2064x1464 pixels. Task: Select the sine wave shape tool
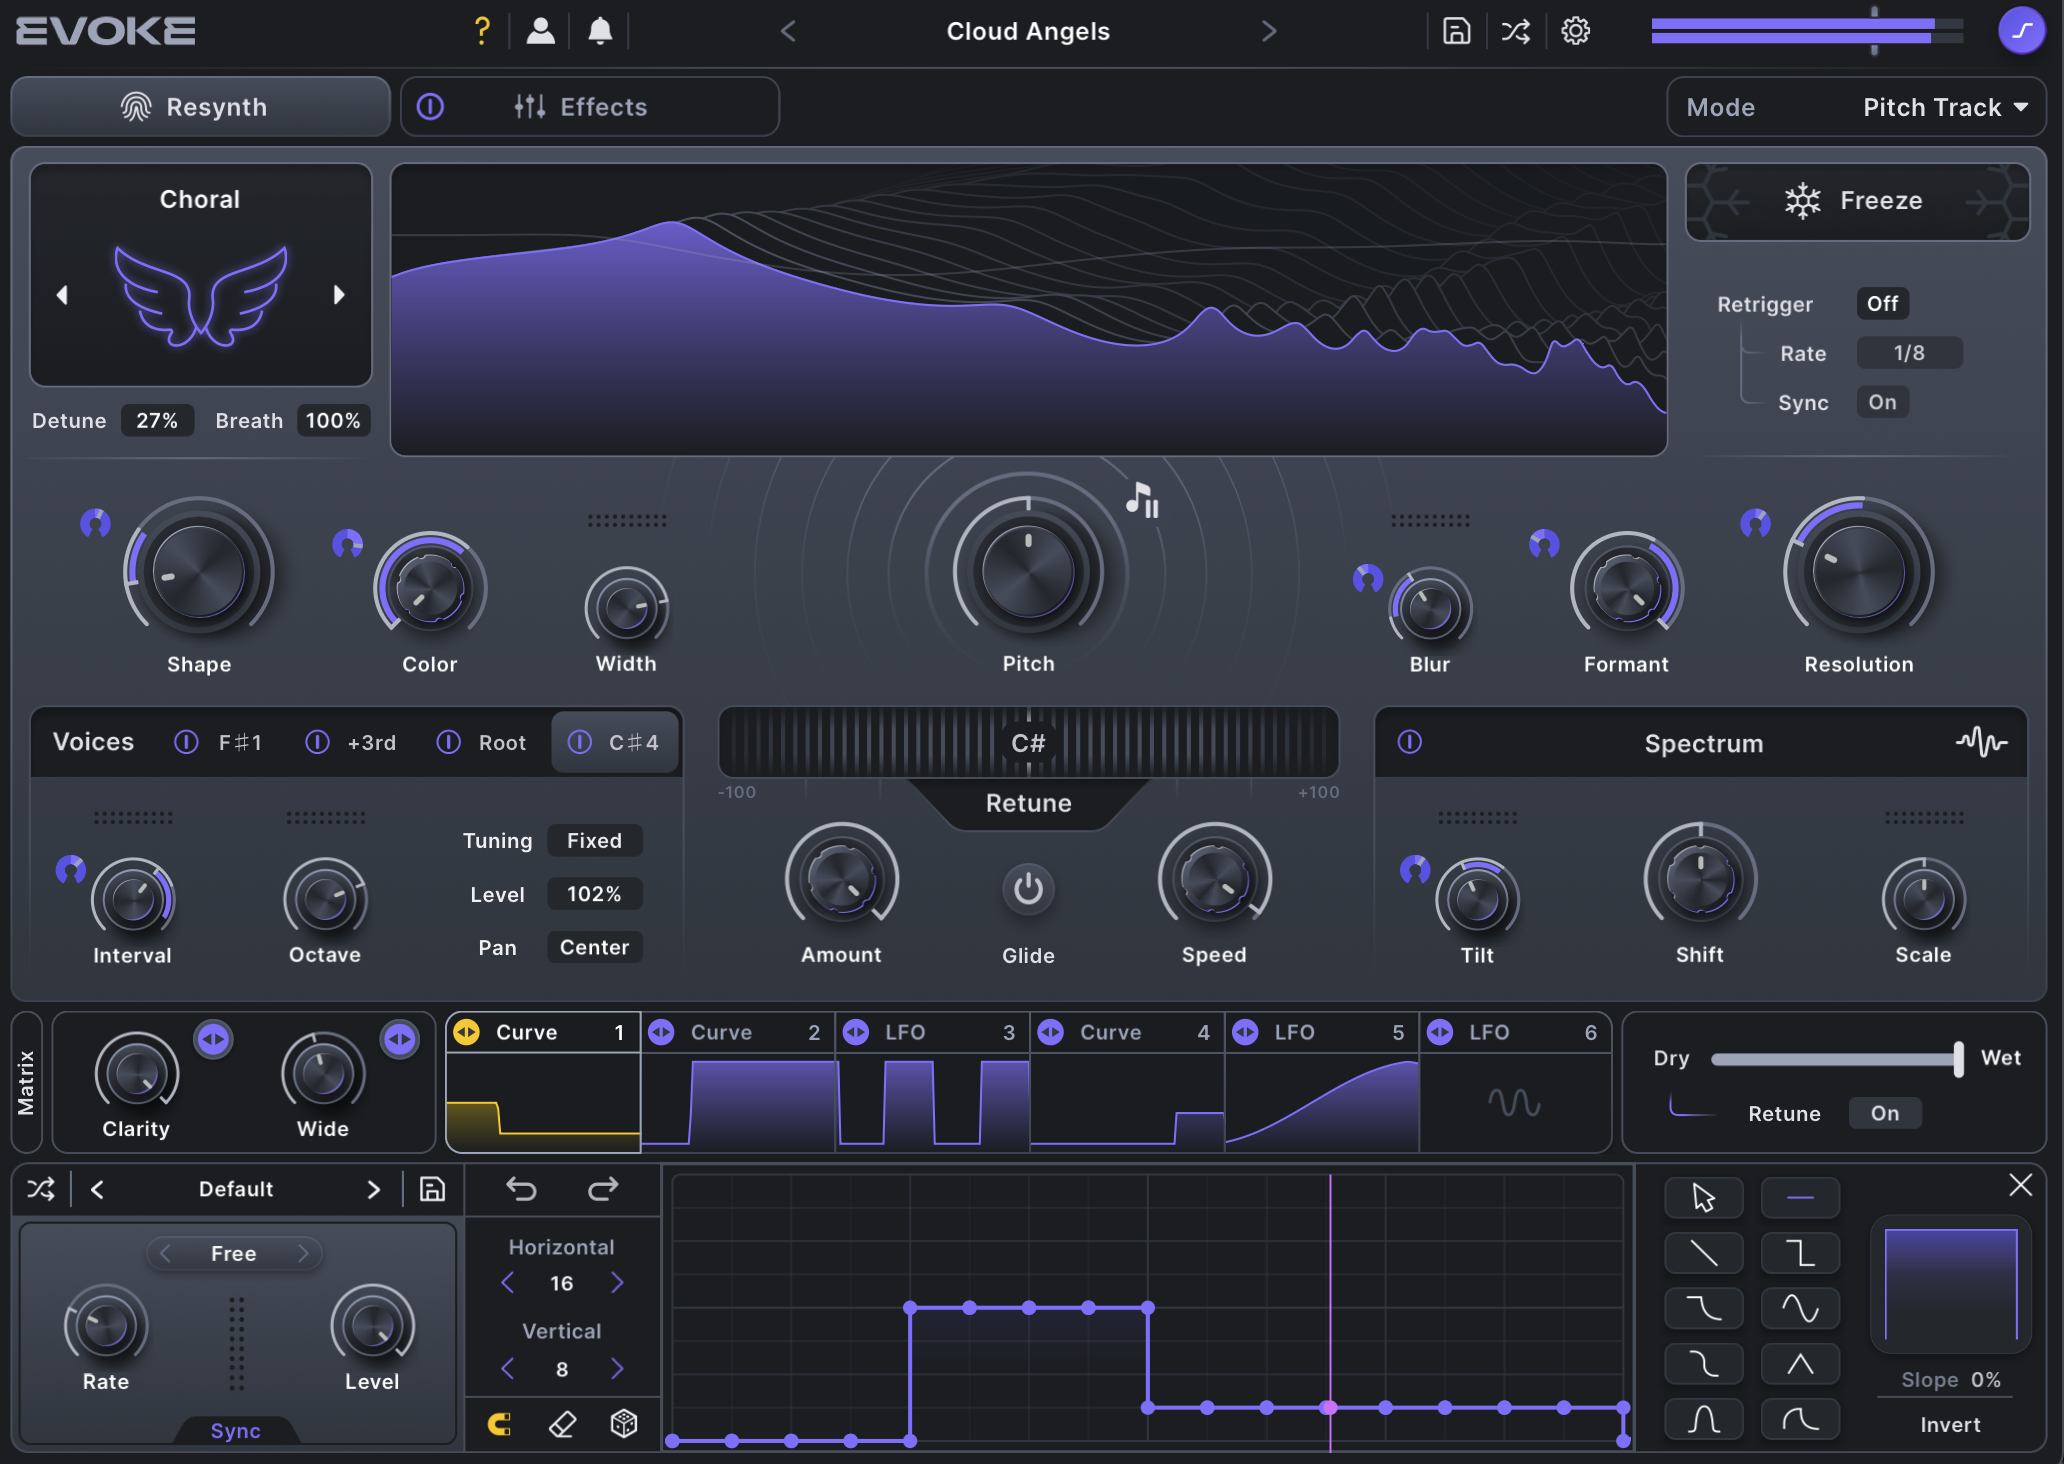1799,1308
